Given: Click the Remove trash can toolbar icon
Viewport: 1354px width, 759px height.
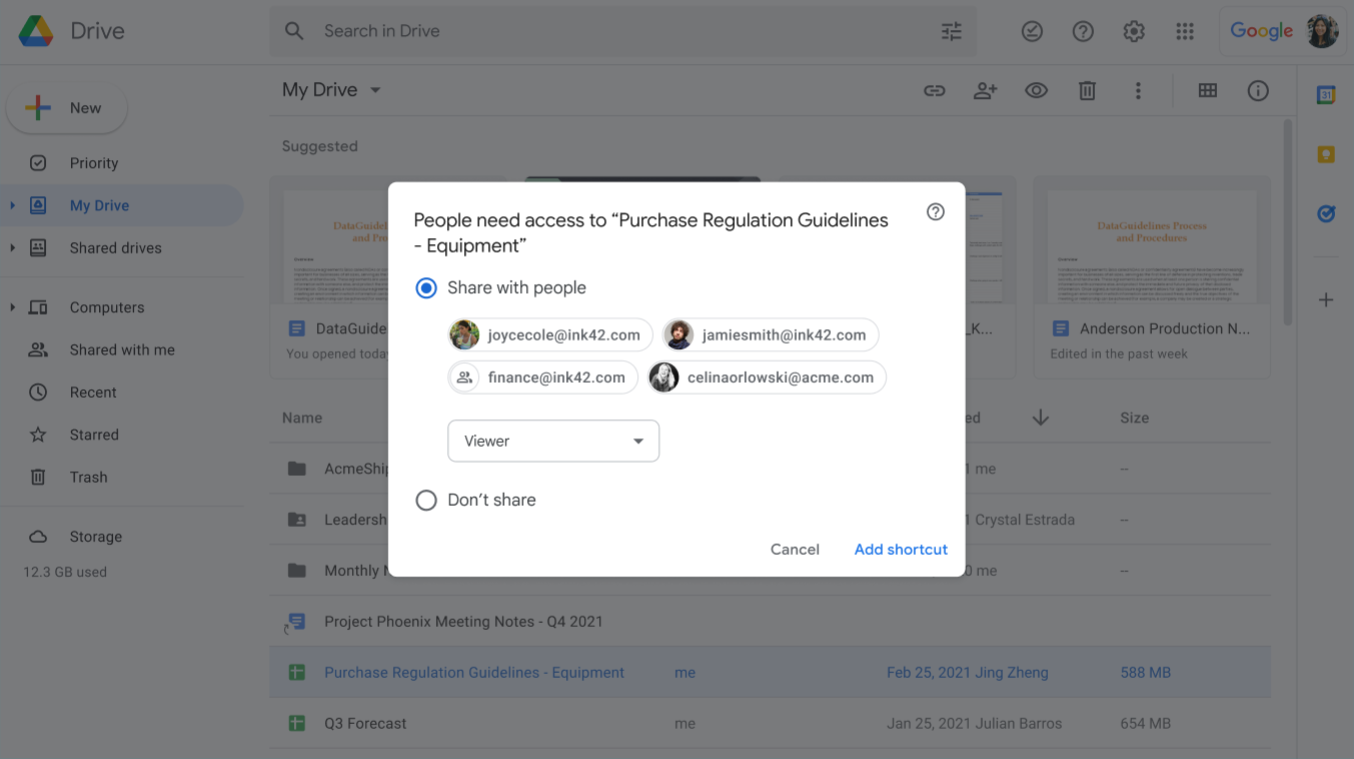Looking at the screenshot, I should coord(1087,90).
